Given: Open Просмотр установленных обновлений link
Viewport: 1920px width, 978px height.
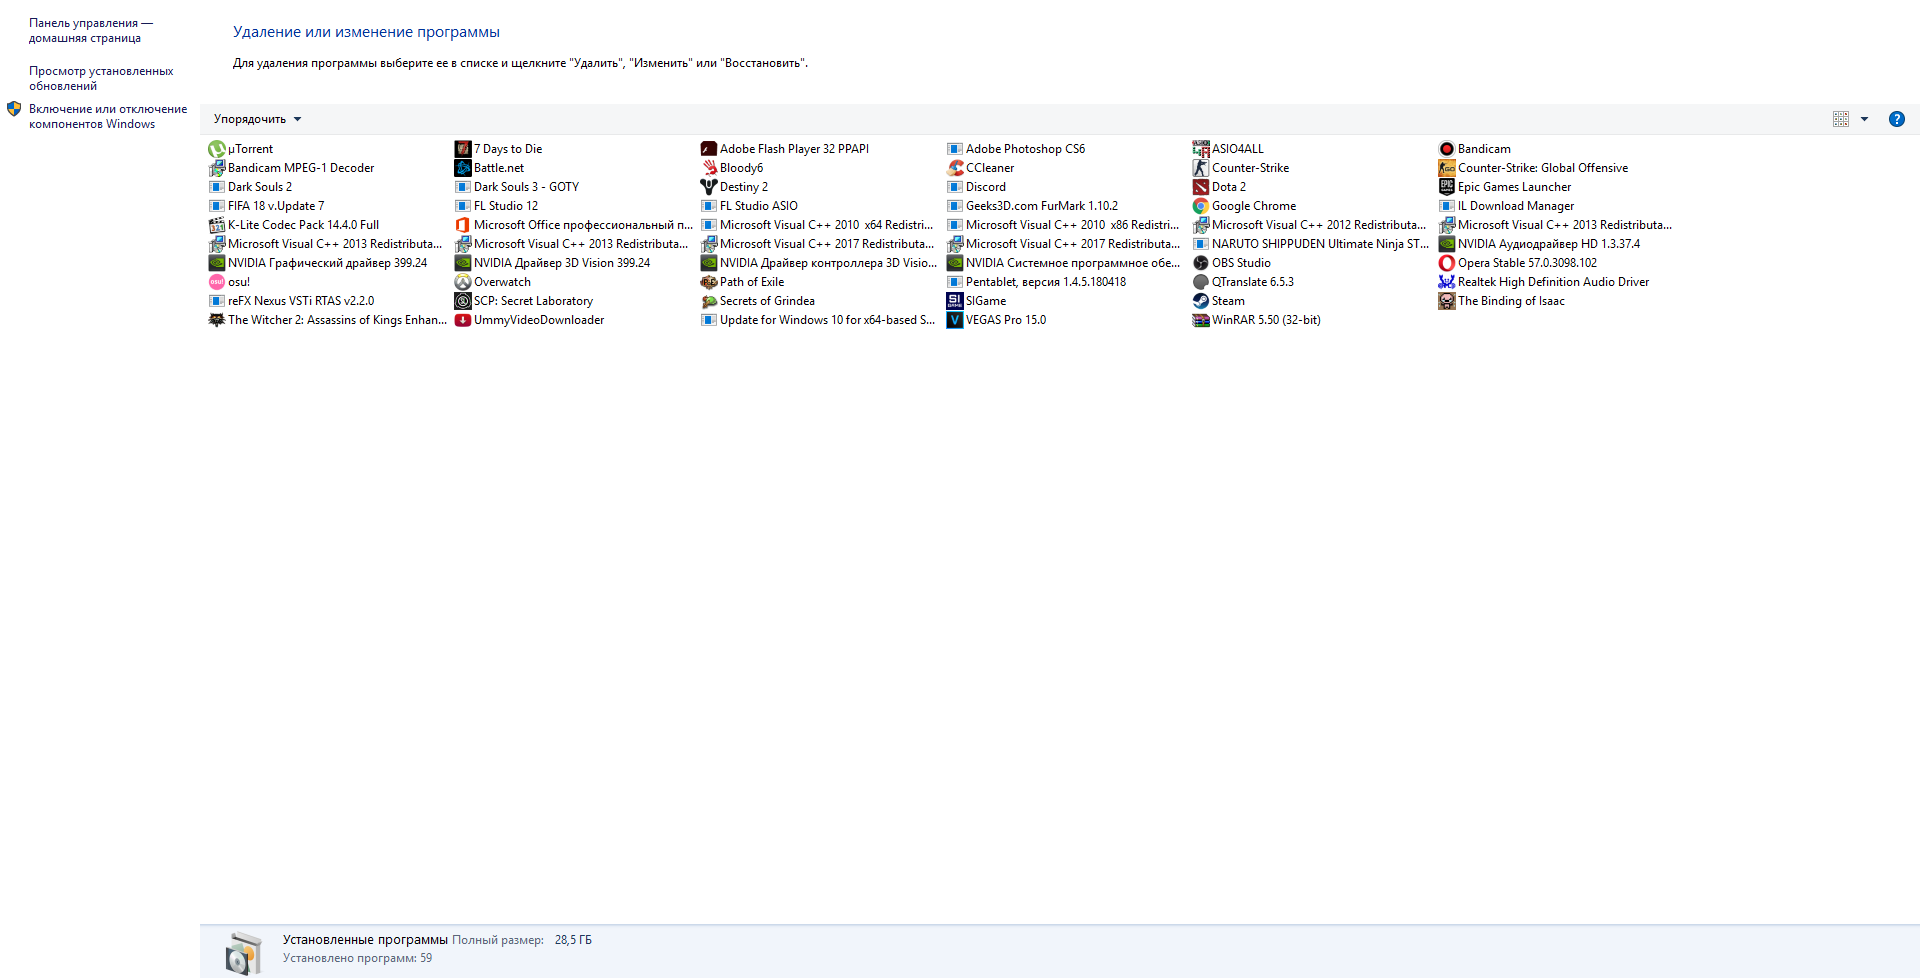Looking at the screenshot, I should click(x=101, y=78).
